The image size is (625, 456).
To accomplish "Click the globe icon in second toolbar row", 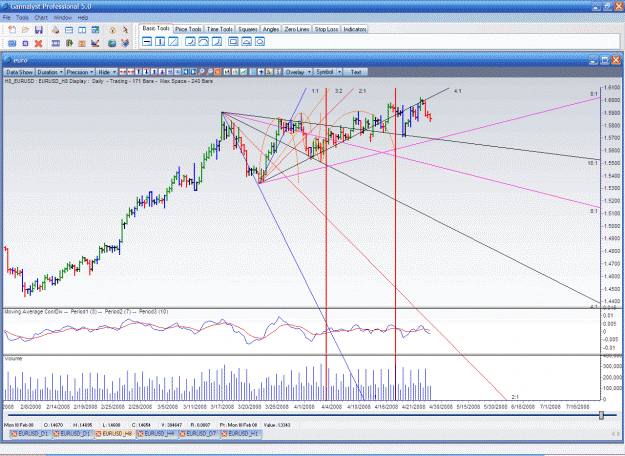I will pyautogui.click(x=112, y=43).
